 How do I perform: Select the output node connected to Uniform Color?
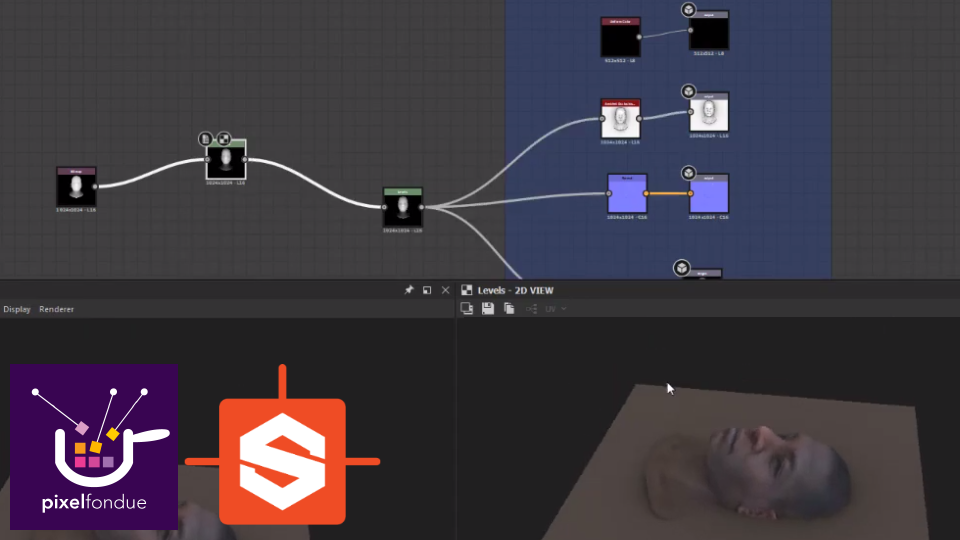pyautogui.click(x=709, y=30)
